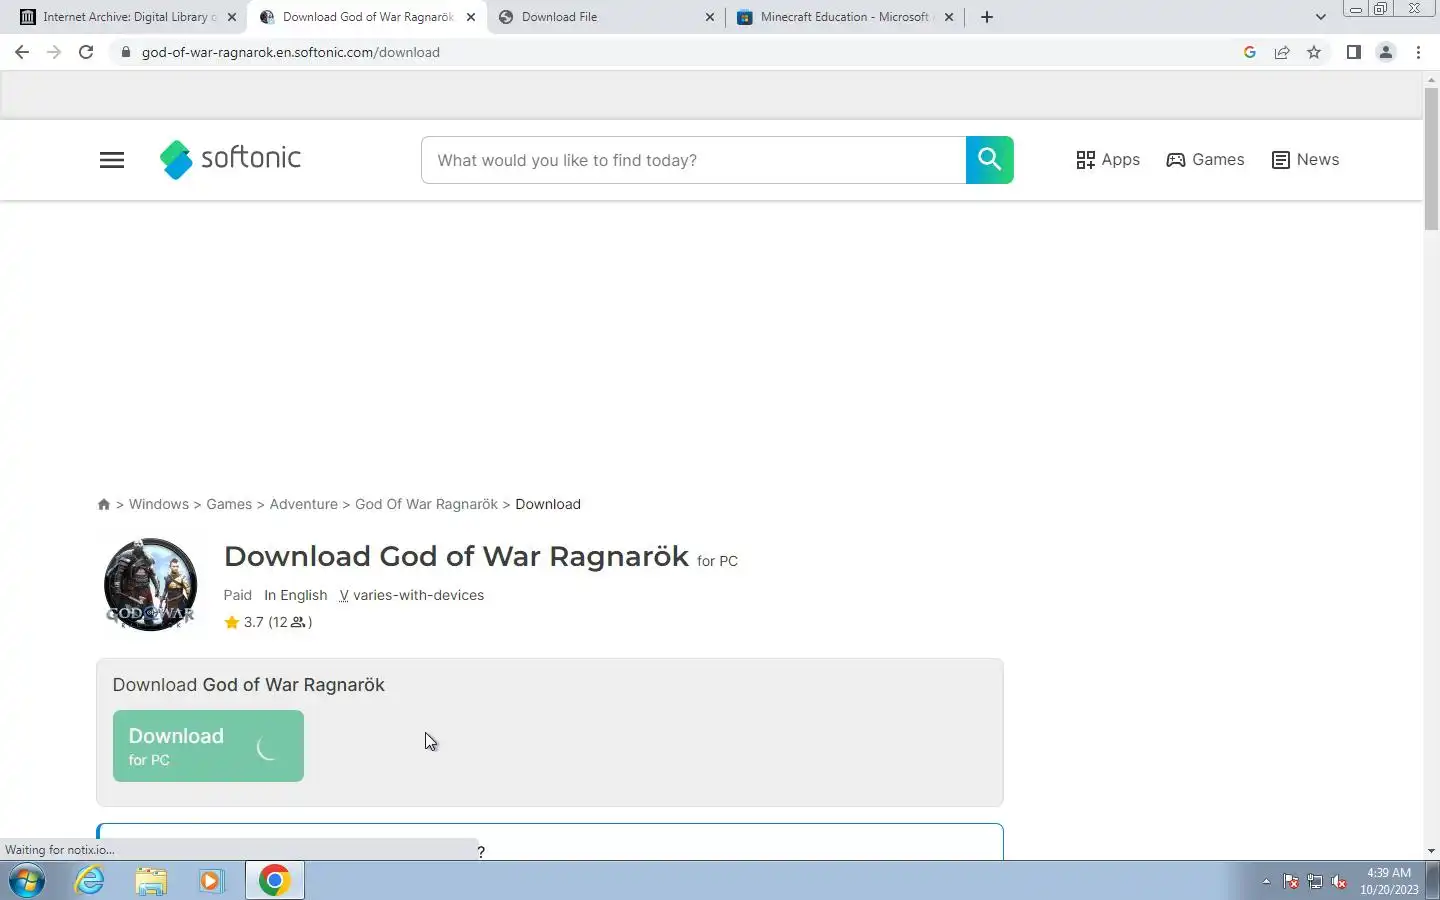Open the Games section
The width and height of the screenshot is (1440, 900).
1205,160
